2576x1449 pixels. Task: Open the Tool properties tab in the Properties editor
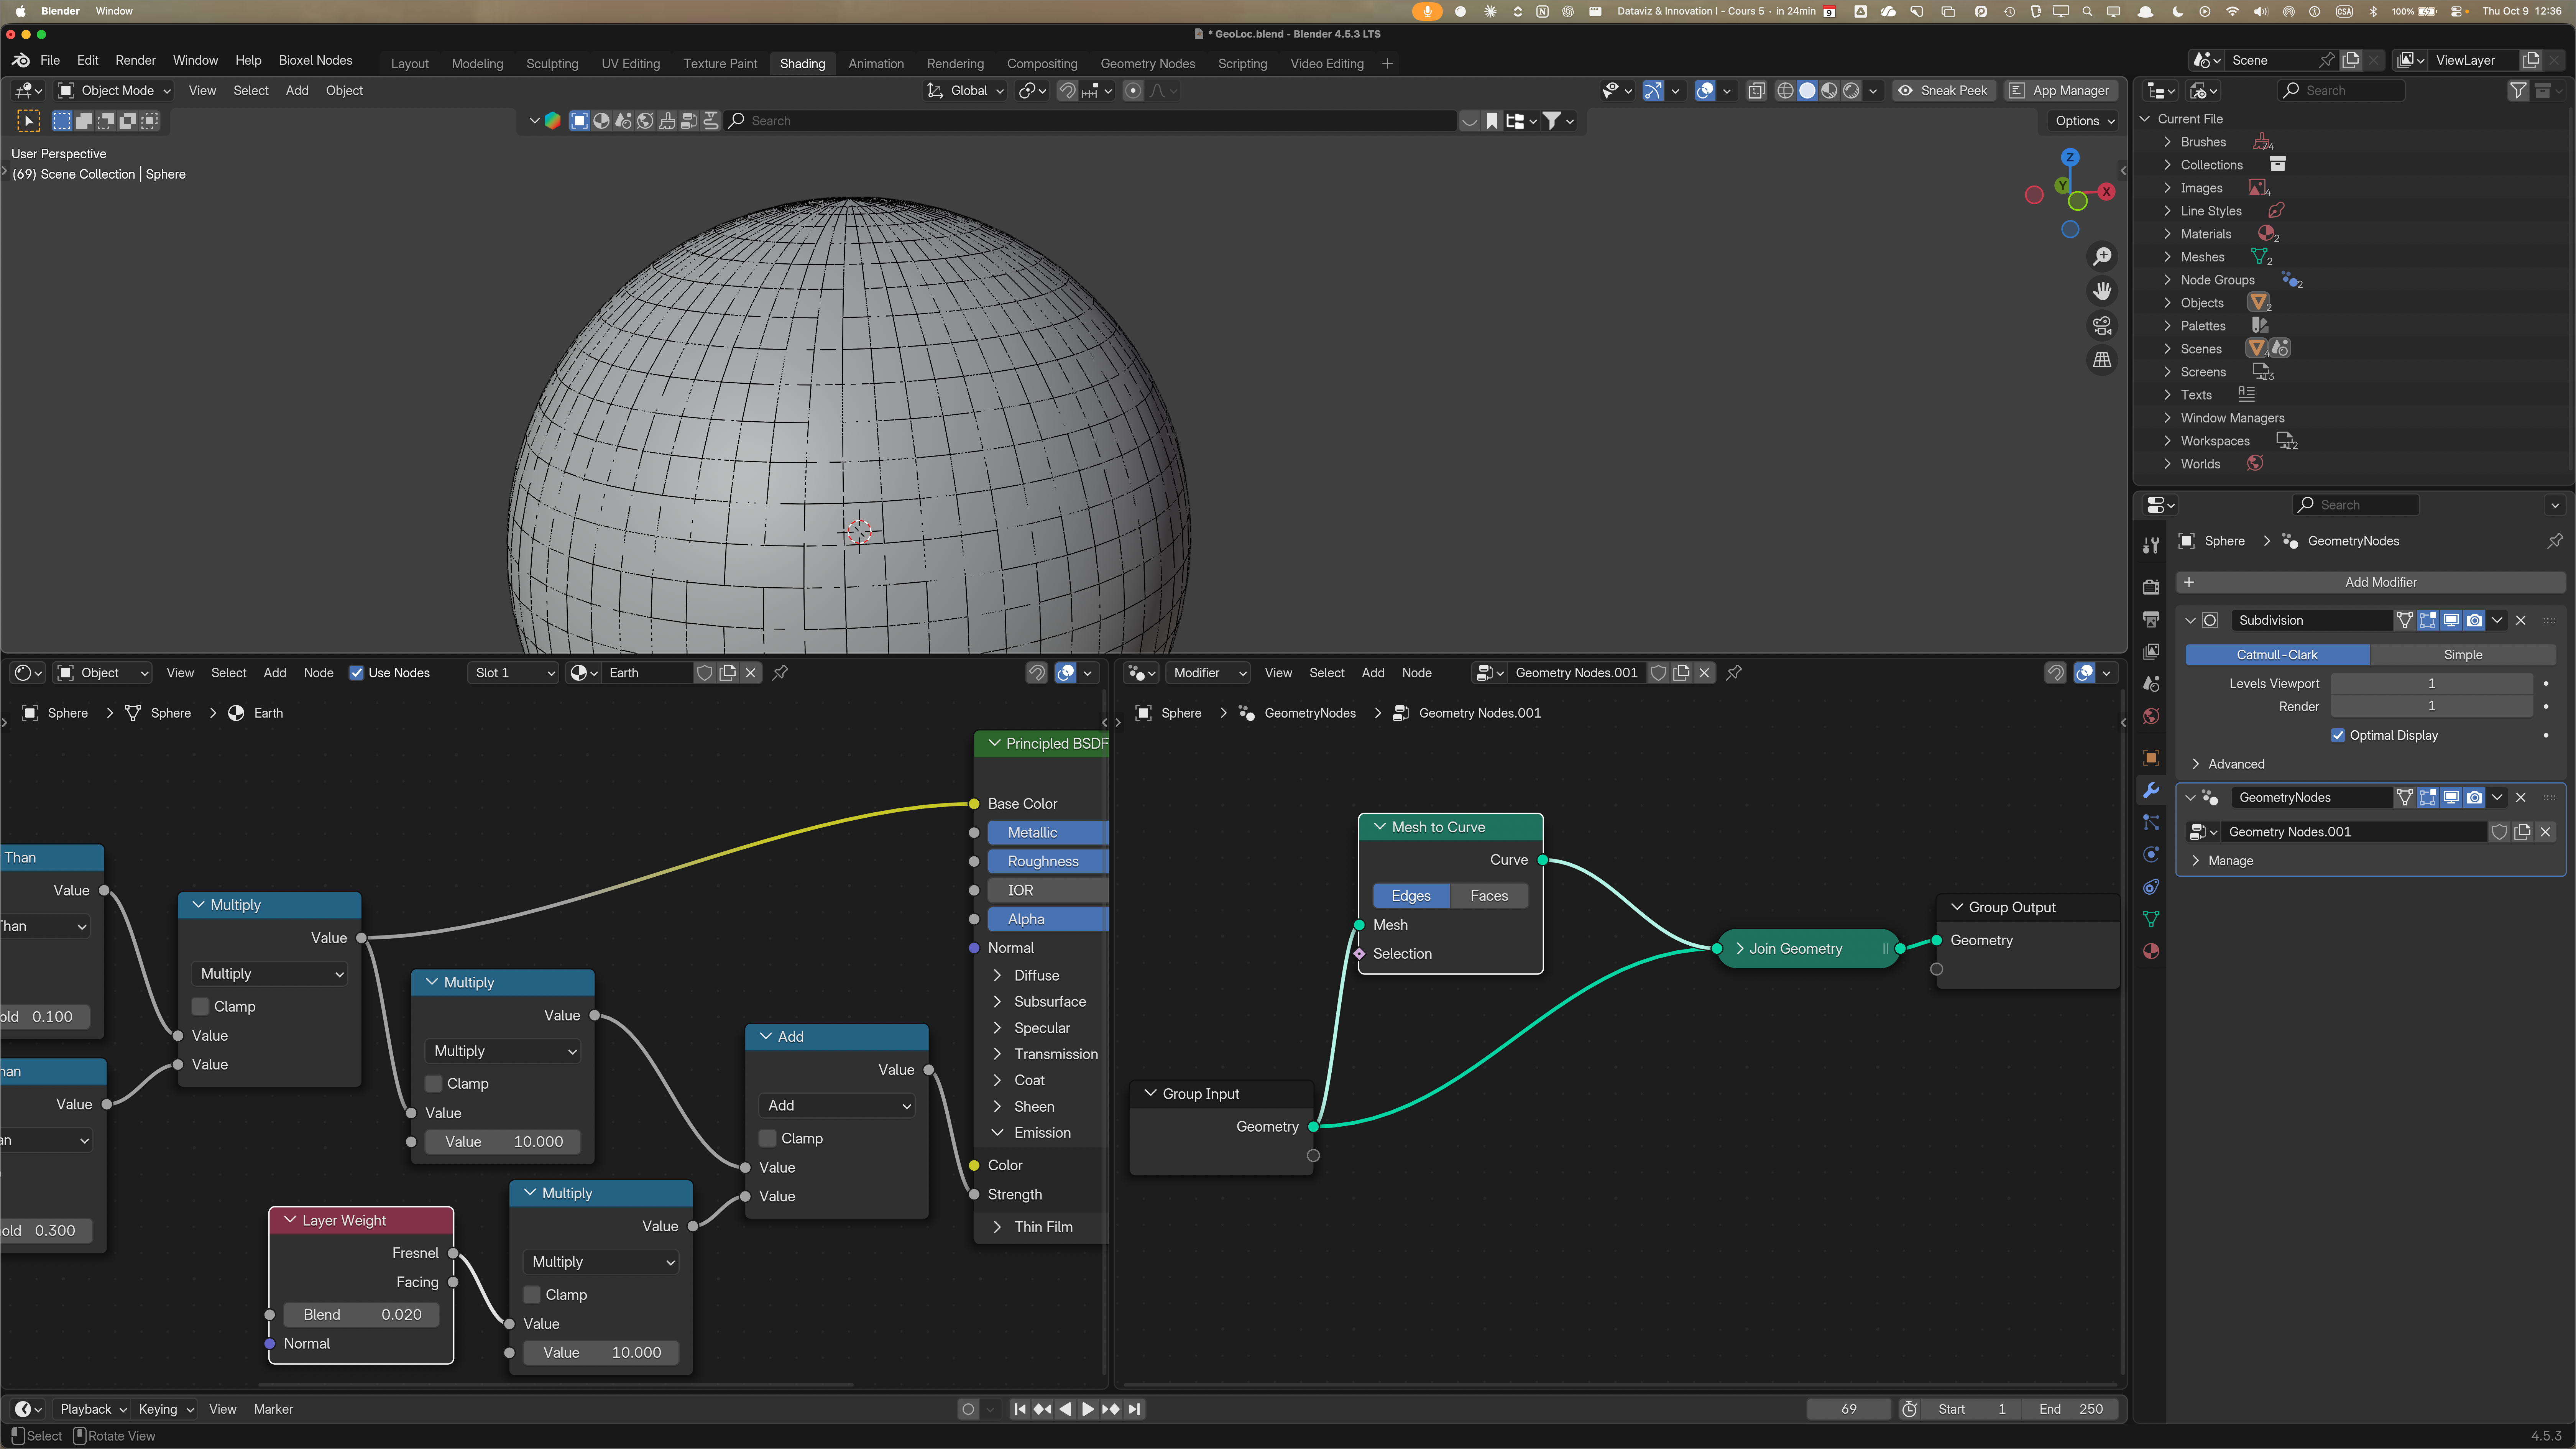point(2151,545)
